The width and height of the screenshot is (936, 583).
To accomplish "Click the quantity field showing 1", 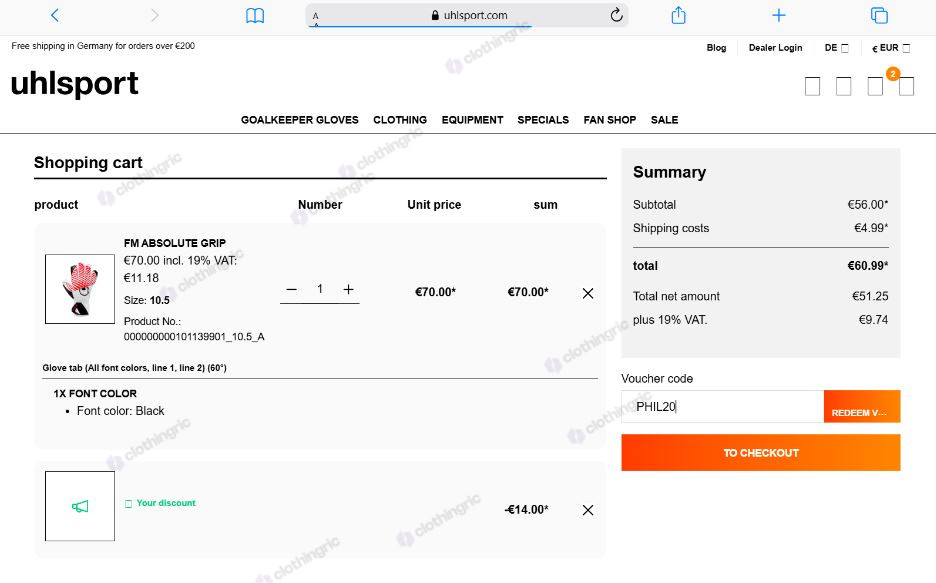I will (320, 289).
